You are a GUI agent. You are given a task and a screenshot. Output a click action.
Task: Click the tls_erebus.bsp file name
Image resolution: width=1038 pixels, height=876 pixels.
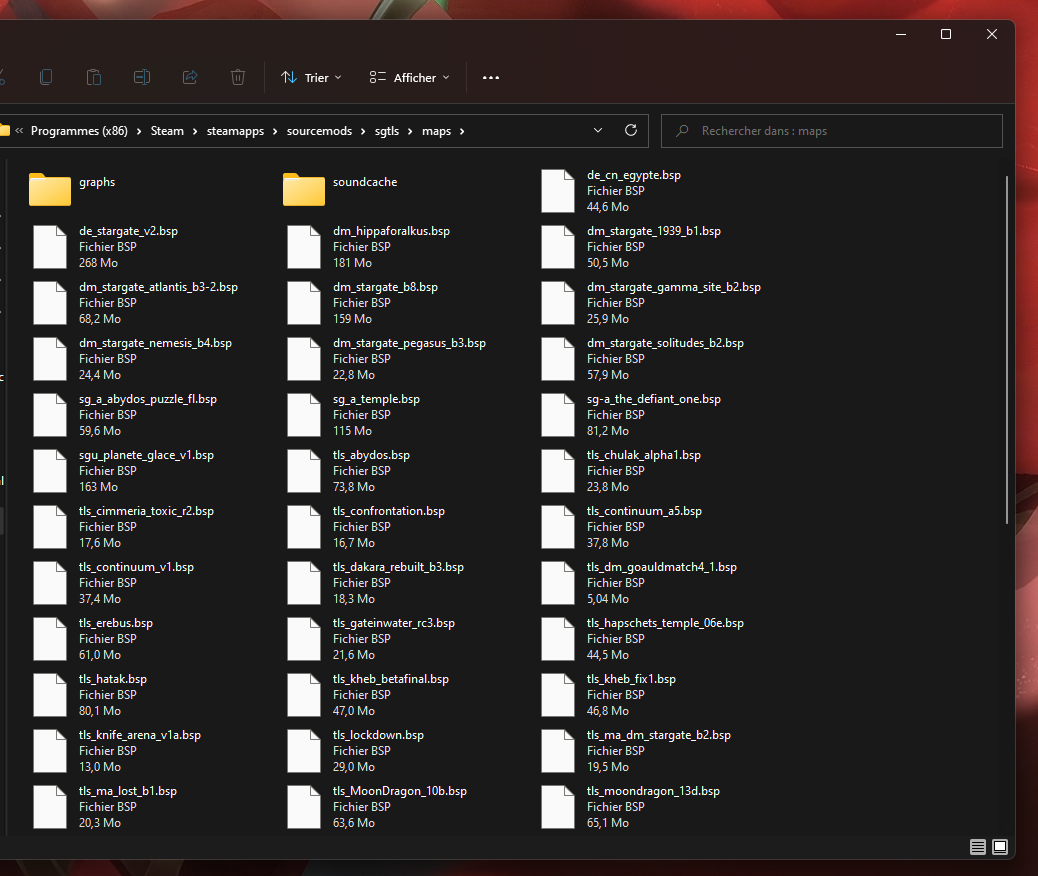116,623
